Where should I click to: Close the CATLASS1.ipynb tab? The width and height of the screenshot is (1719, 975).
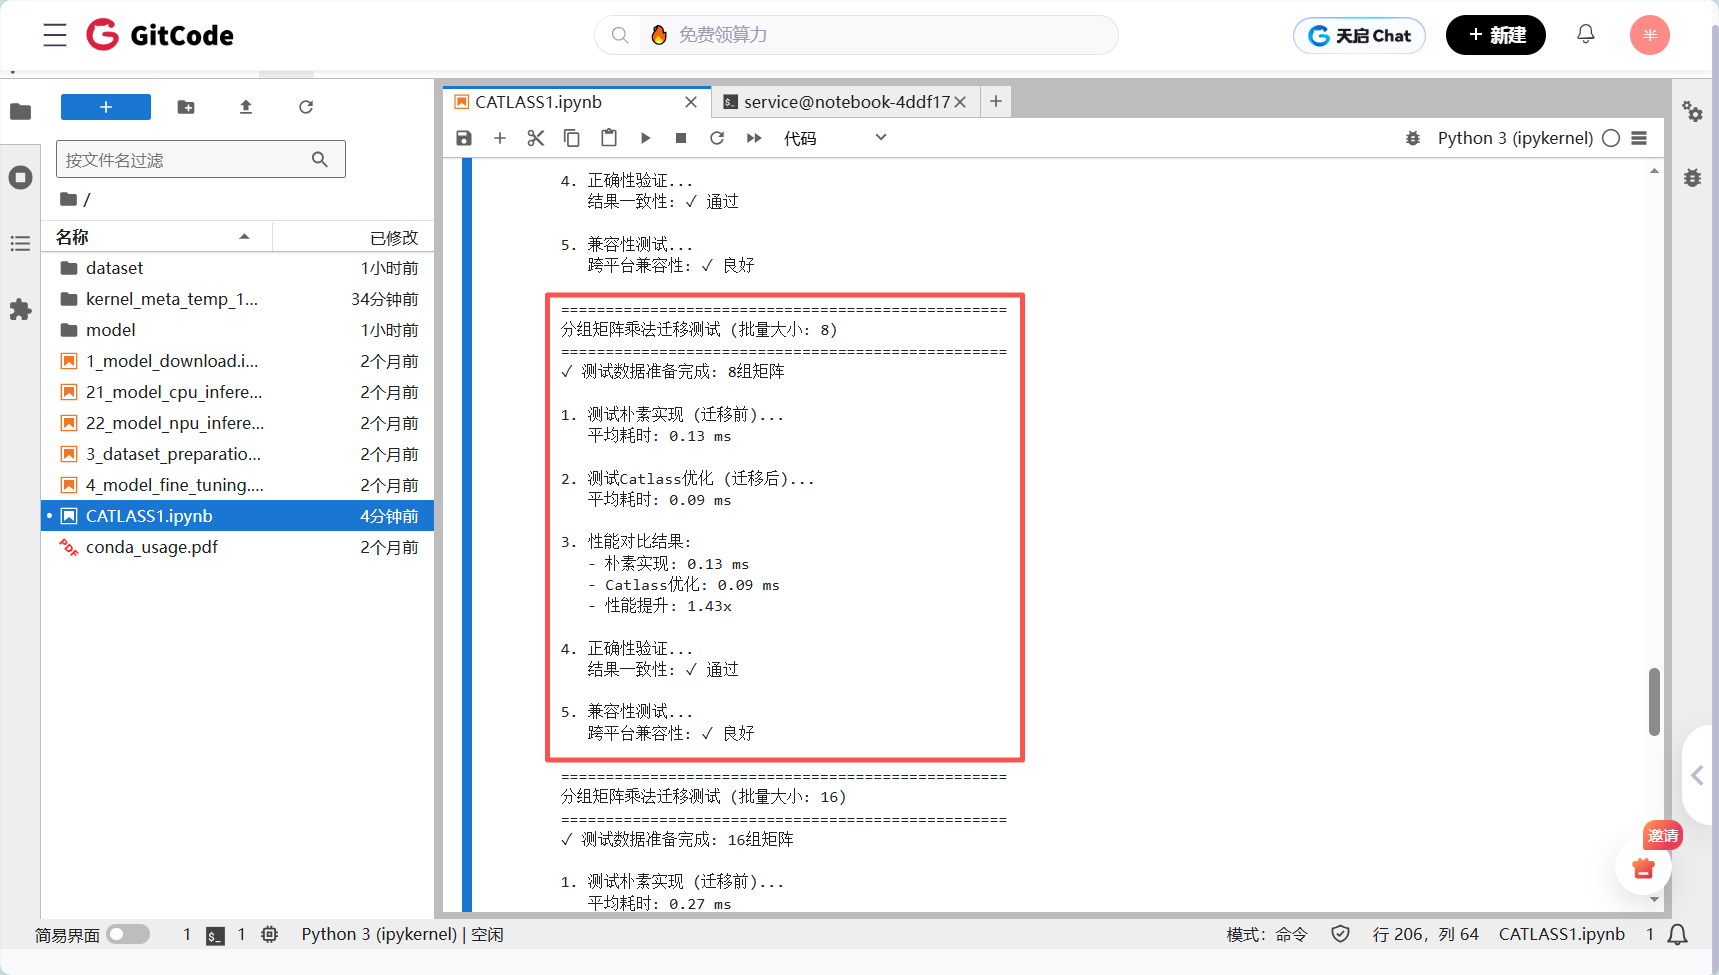pos(691,102)
